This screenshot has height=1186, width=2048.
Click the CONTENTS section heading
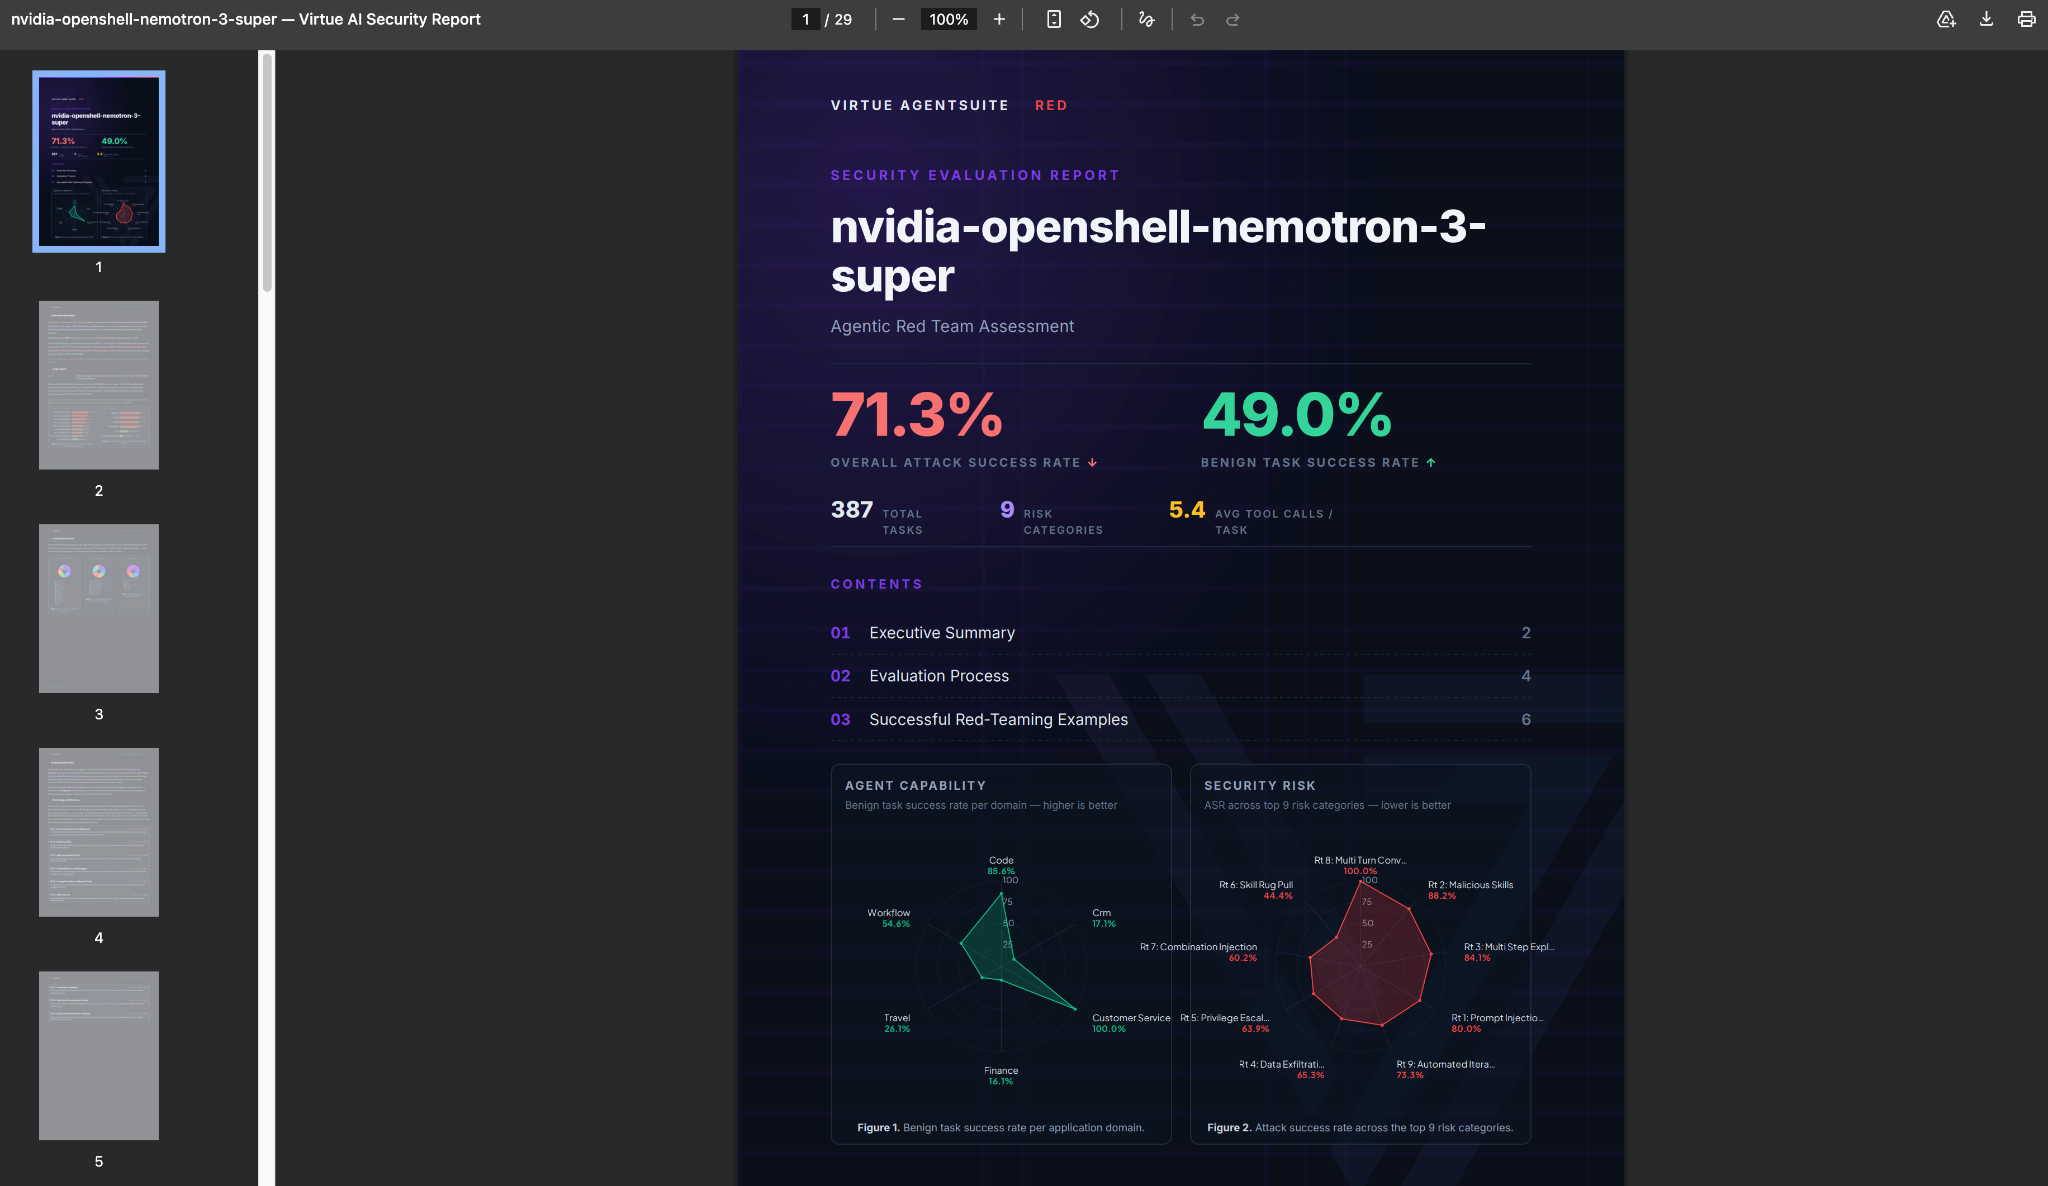coord(877,584)
